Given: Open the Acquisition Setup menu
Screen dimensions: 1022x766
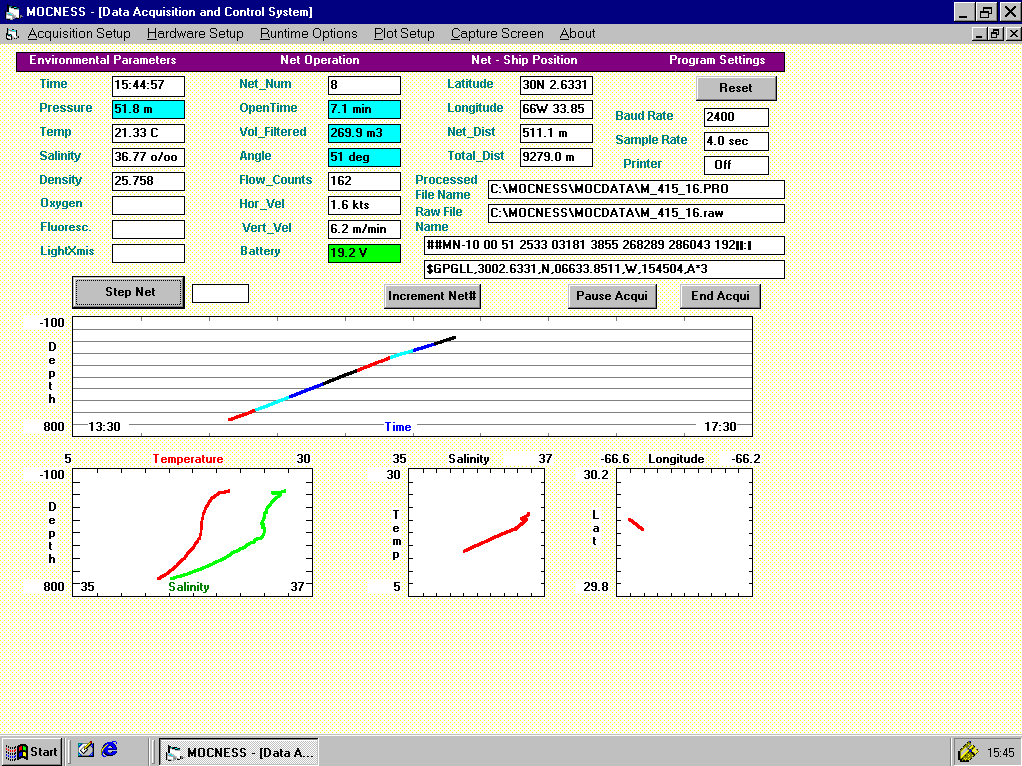Looking at the screenshot, I should [x=78, y=34].
